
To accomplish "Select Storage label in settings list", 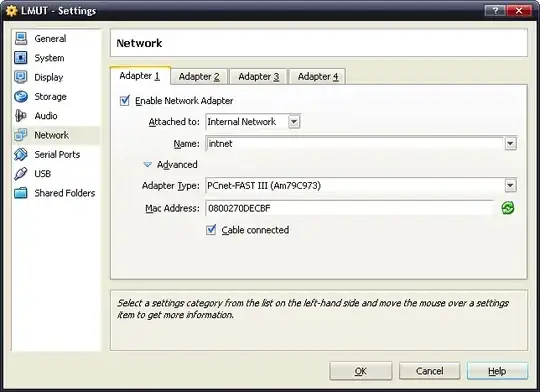I will (x=50, y=96).
